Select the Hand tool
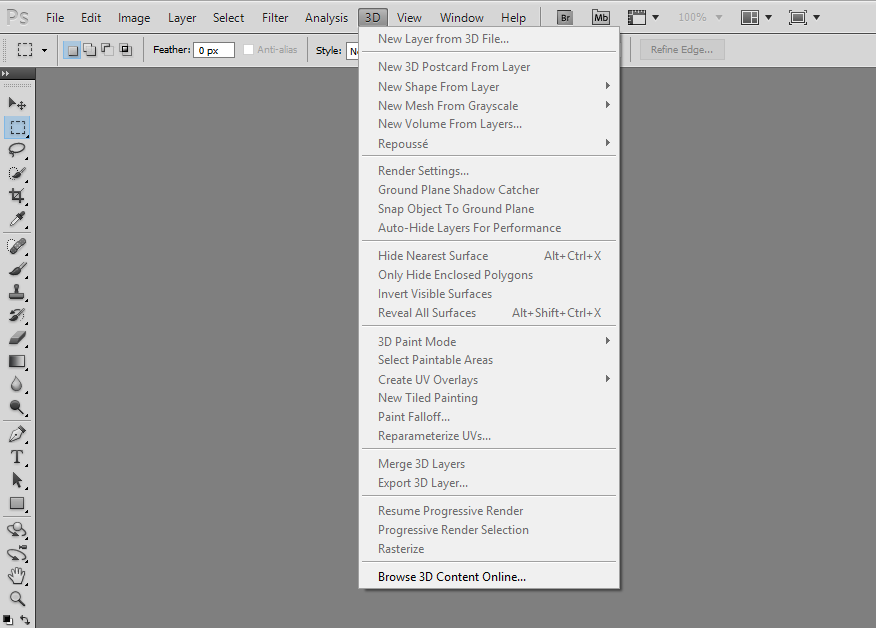Image resolution: width=876 pixels, height=628 pixels. coord(17,576)
